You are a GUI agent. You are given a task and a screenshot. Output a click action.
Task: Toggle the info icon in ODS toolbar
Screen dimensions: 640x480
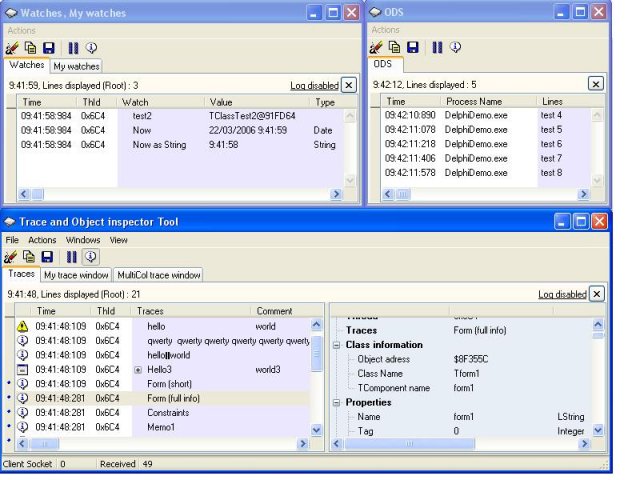coord(456,47)
